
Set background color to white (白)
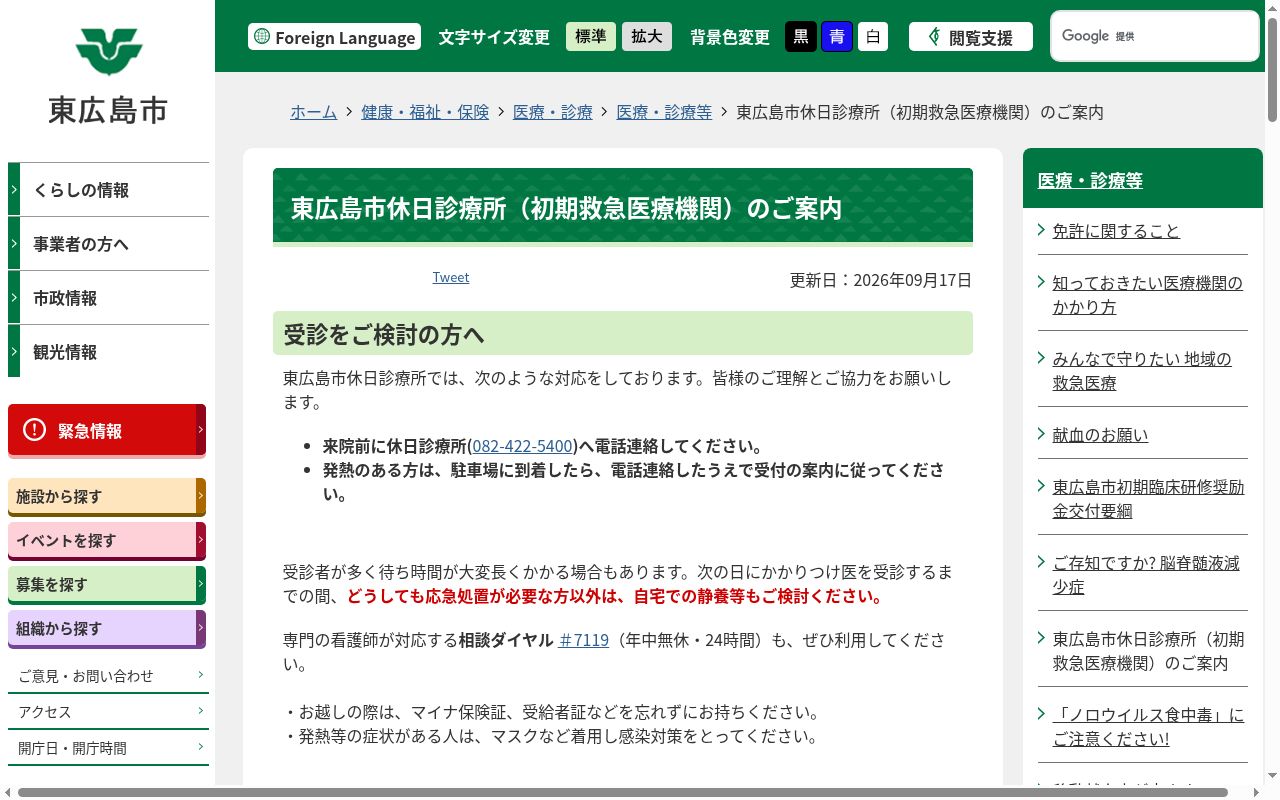(873, 37)
